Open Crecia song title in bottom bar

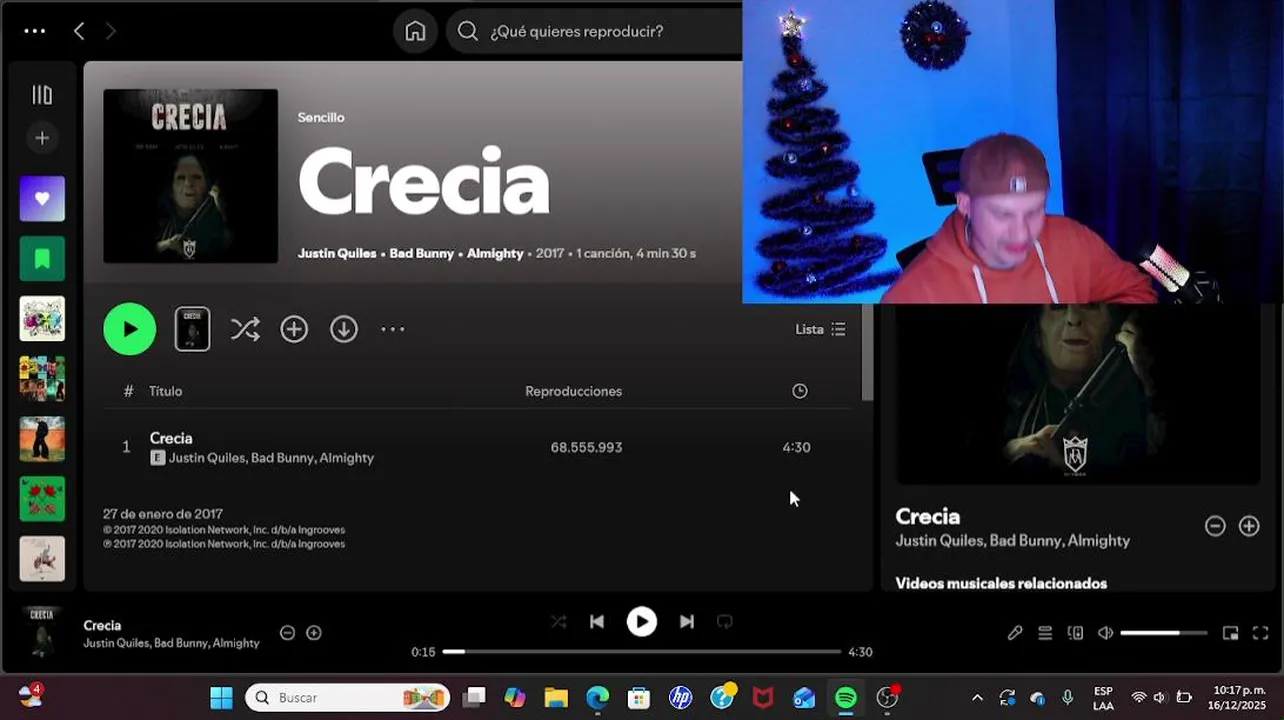[x=102, y=625]
